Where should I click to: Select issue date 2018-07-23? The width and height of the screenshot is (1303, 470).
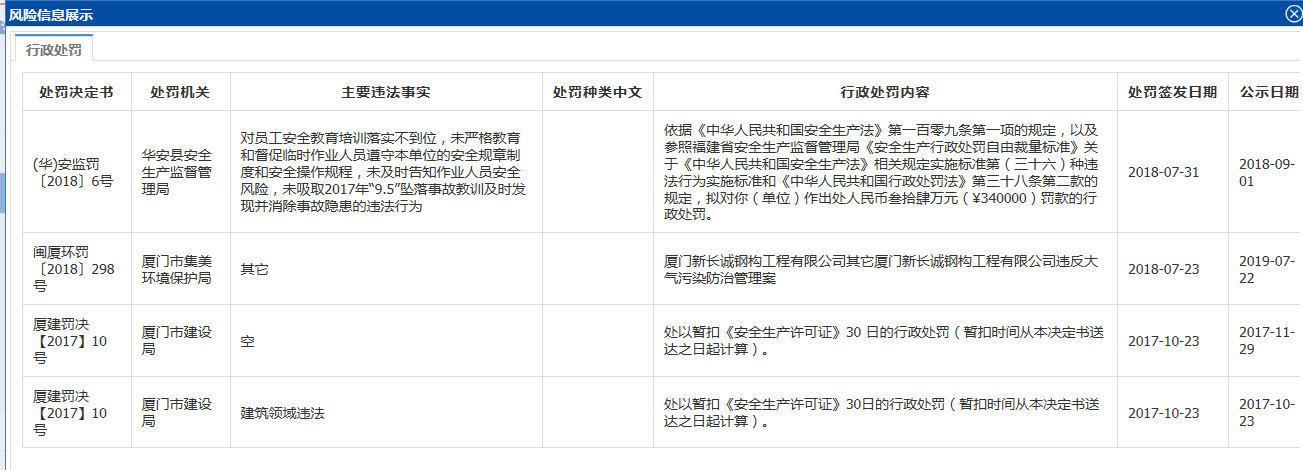click(x=1163, y=270)
